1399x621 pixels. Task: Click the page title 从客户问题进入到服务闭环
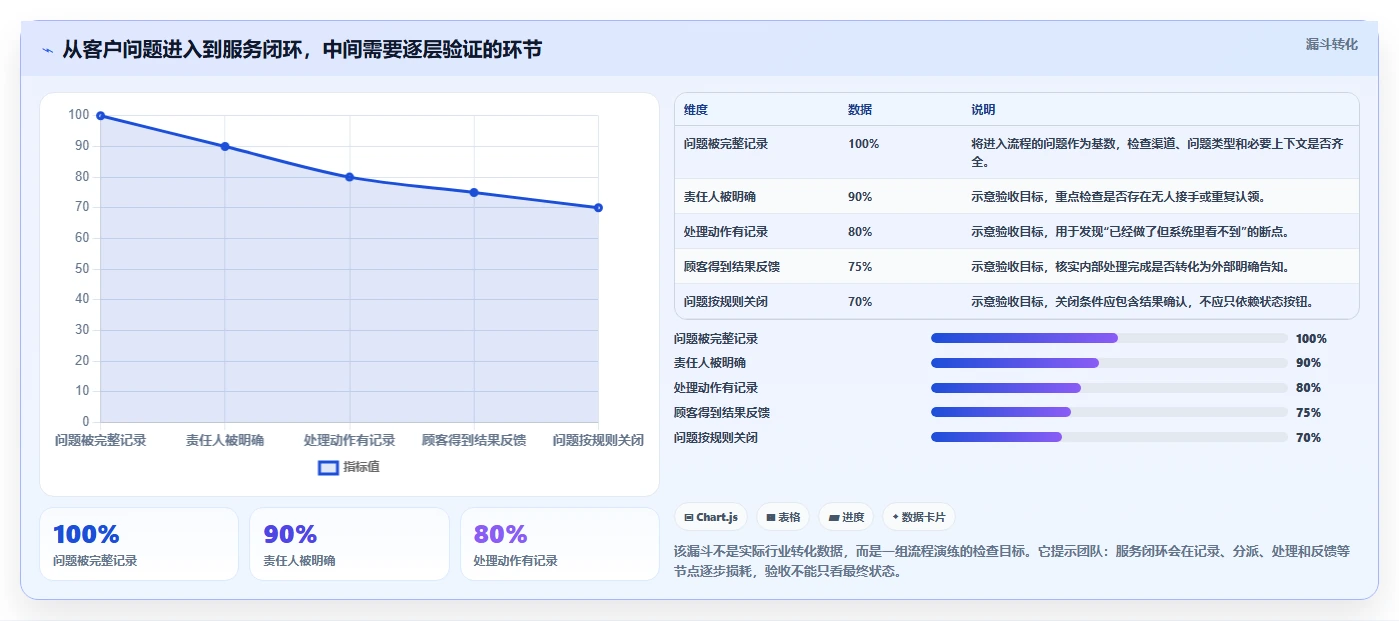click(x=302, y=50)
